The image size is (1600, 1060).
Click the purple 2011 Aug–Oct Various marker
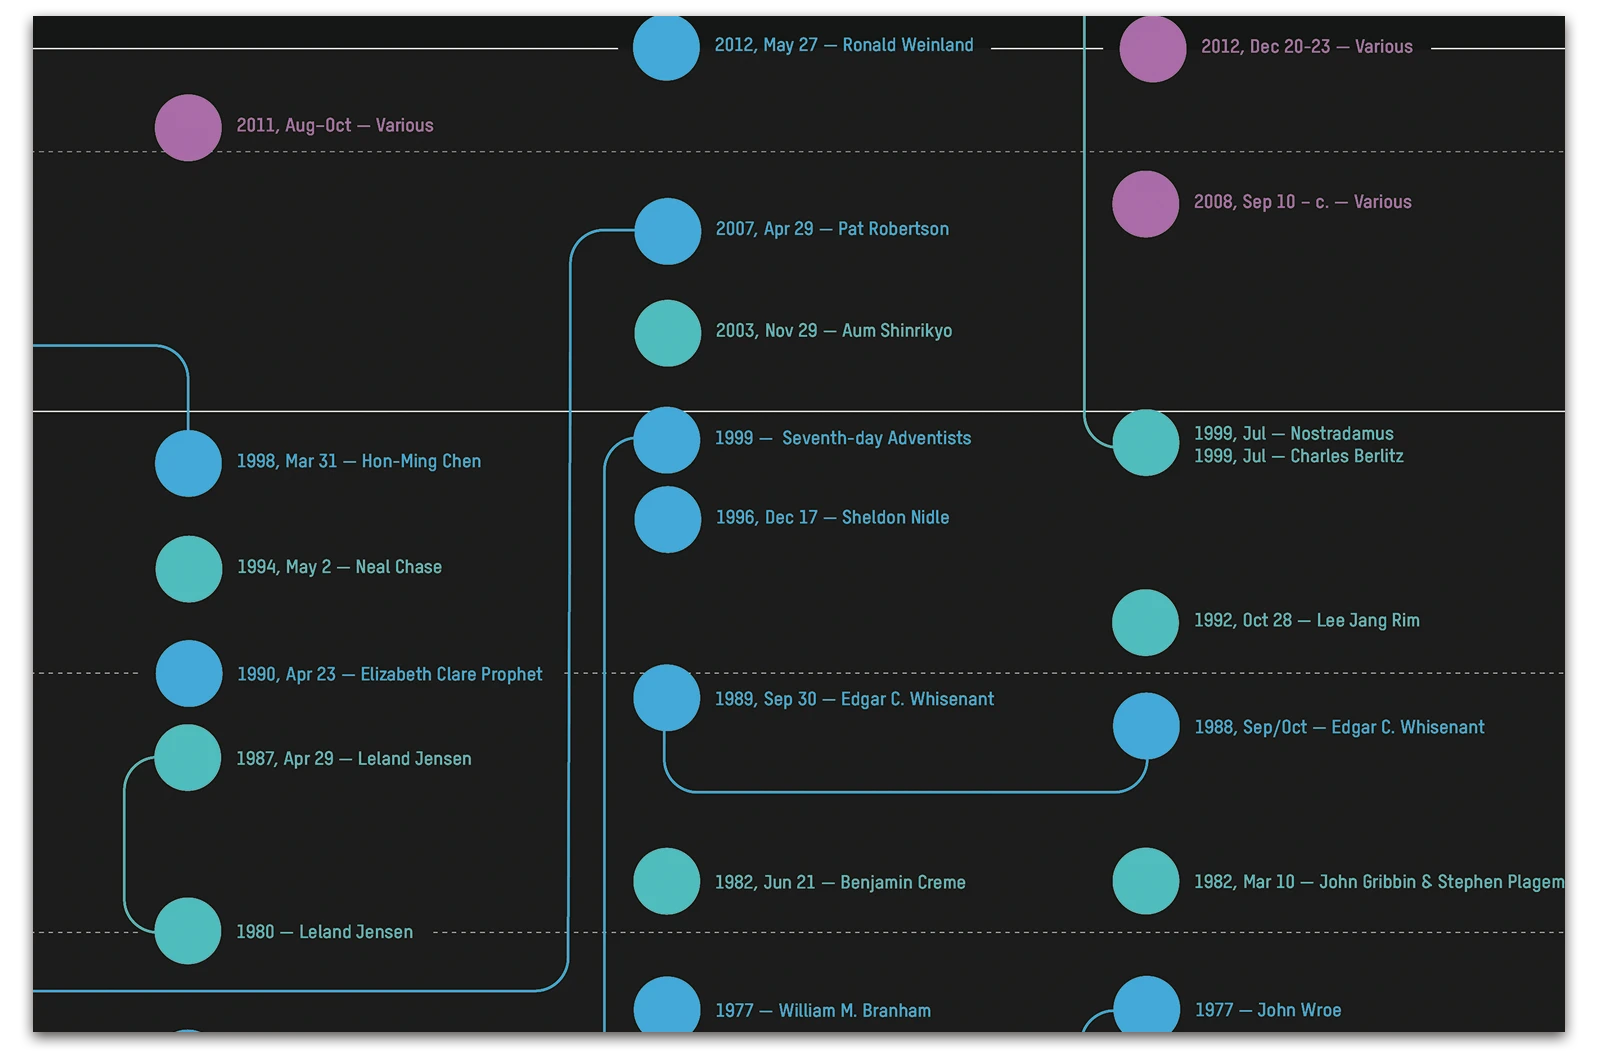click(187, 126)
